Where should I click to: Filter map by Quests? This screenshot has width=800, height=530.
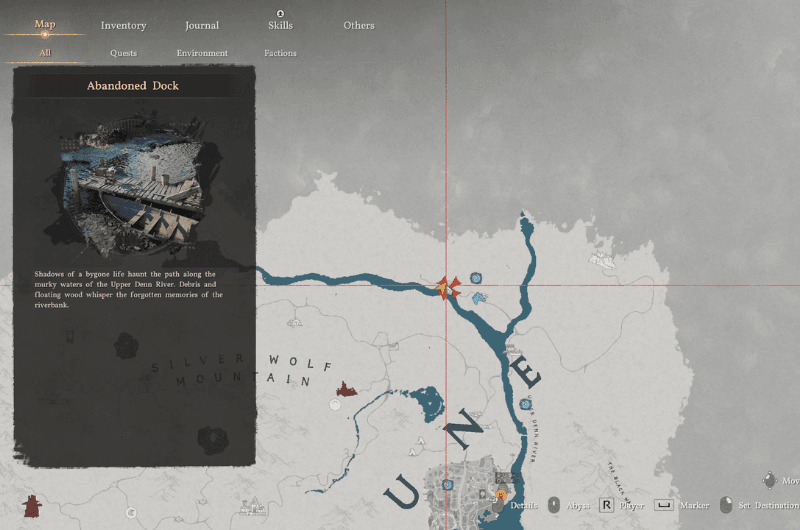(123, 53)
